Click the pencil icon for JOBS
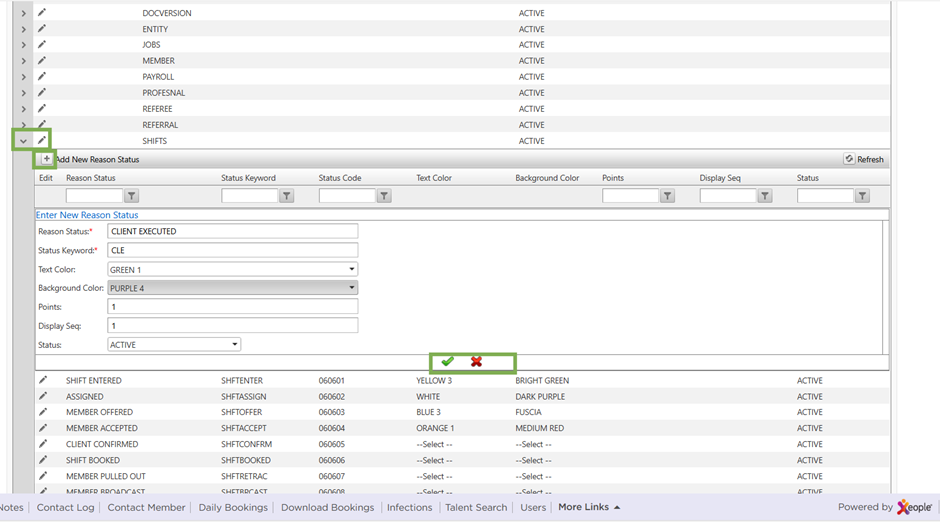 tap(42, 44)
